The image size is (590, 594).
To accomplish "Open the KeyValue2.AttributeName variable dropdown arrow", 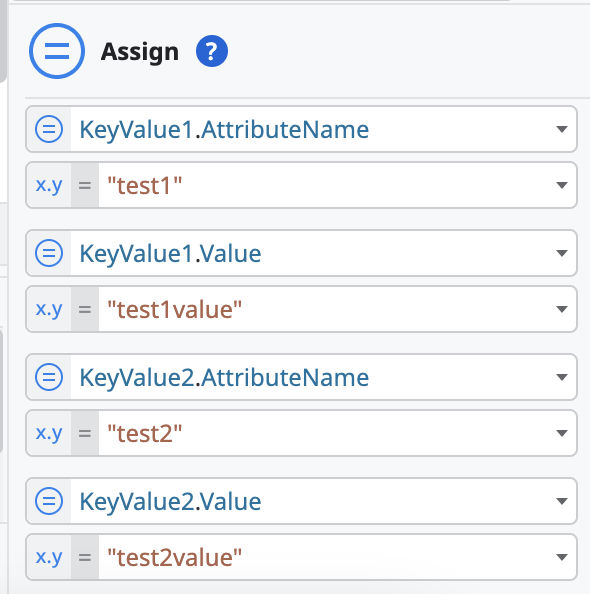I will 562,377.
